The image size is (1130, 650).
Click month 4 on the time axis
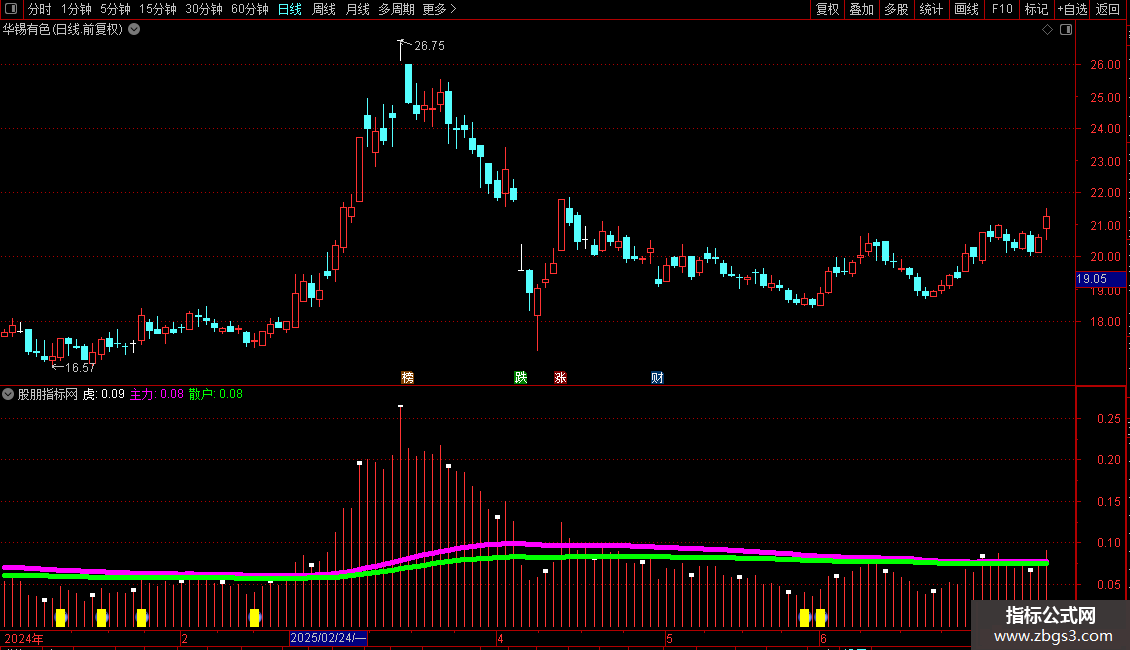pyautogui.click(x=500, y=638)
